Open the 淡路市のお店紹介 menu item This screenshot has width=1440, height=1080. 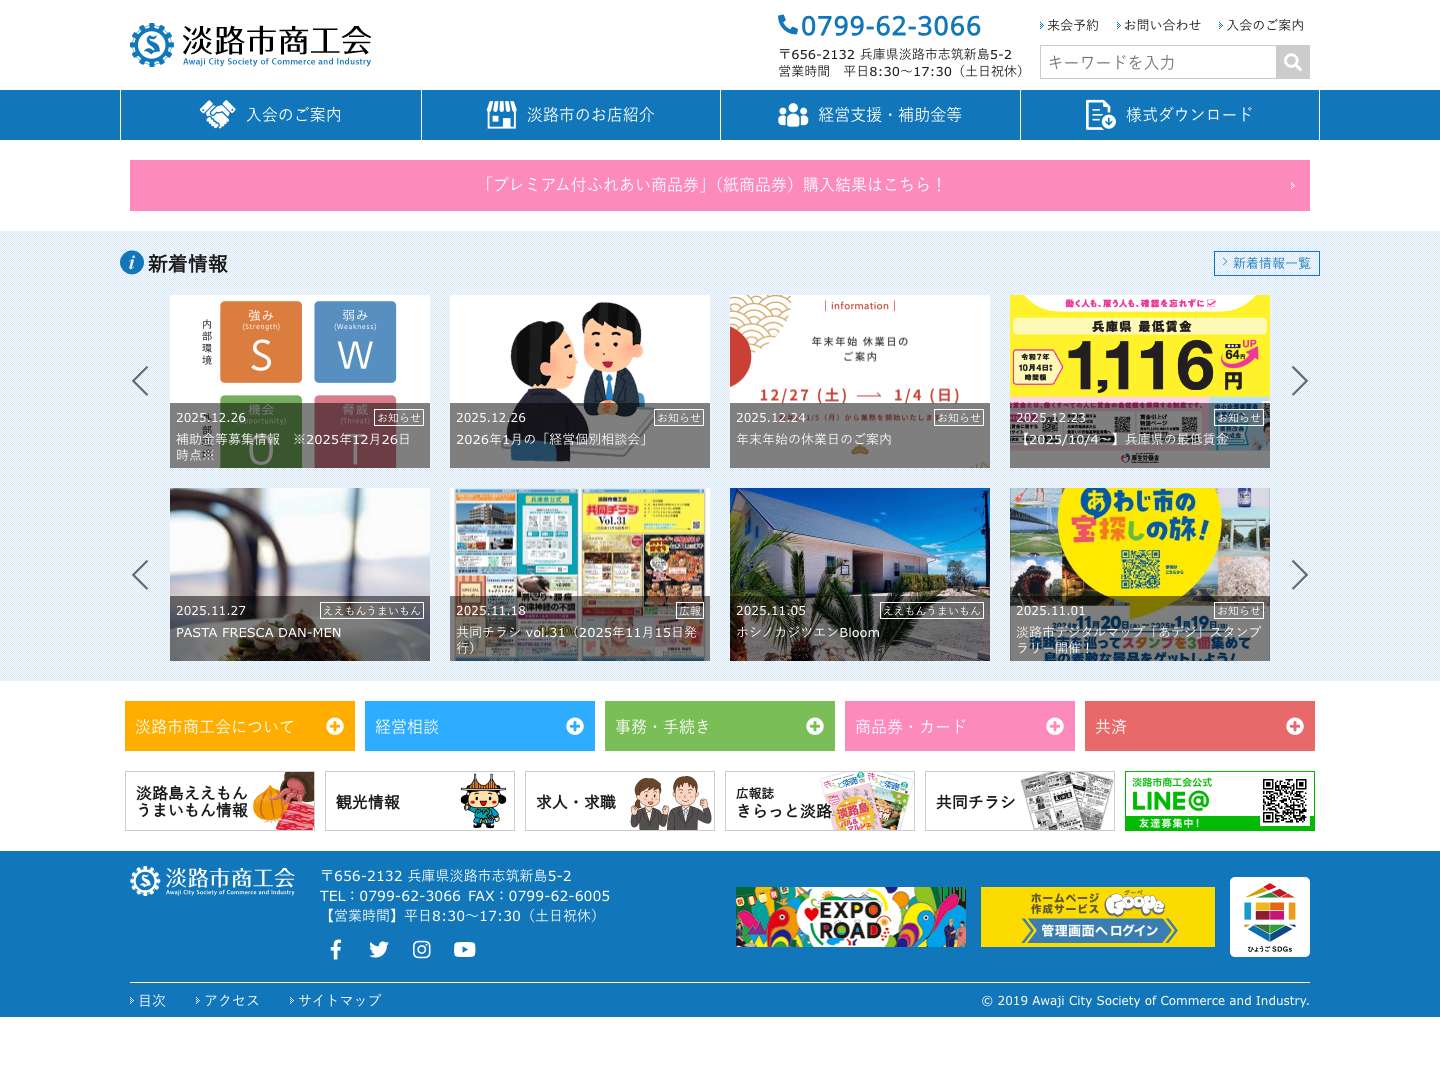click(570, 115)
